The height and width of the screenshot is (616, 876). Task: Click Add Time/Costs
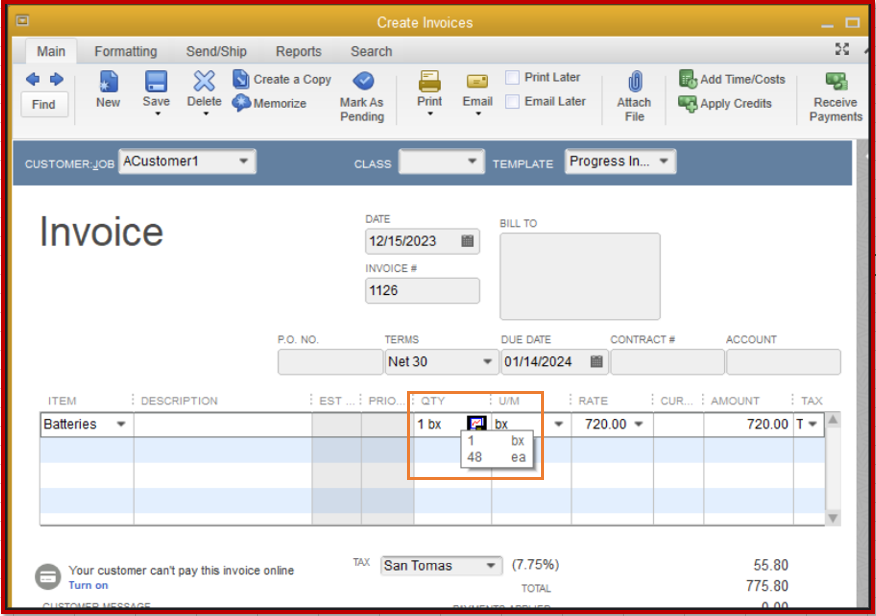coord(732,79)
